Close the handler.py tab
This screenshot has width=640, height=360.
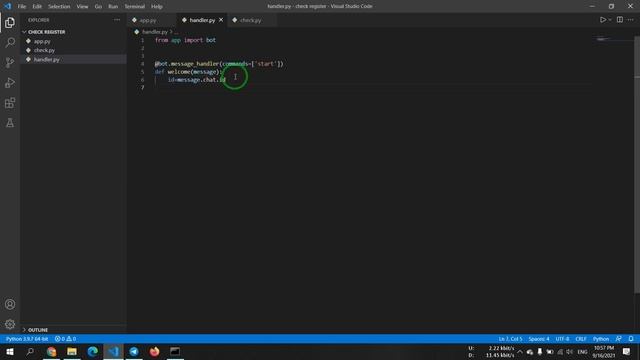[x=221, y=20]
